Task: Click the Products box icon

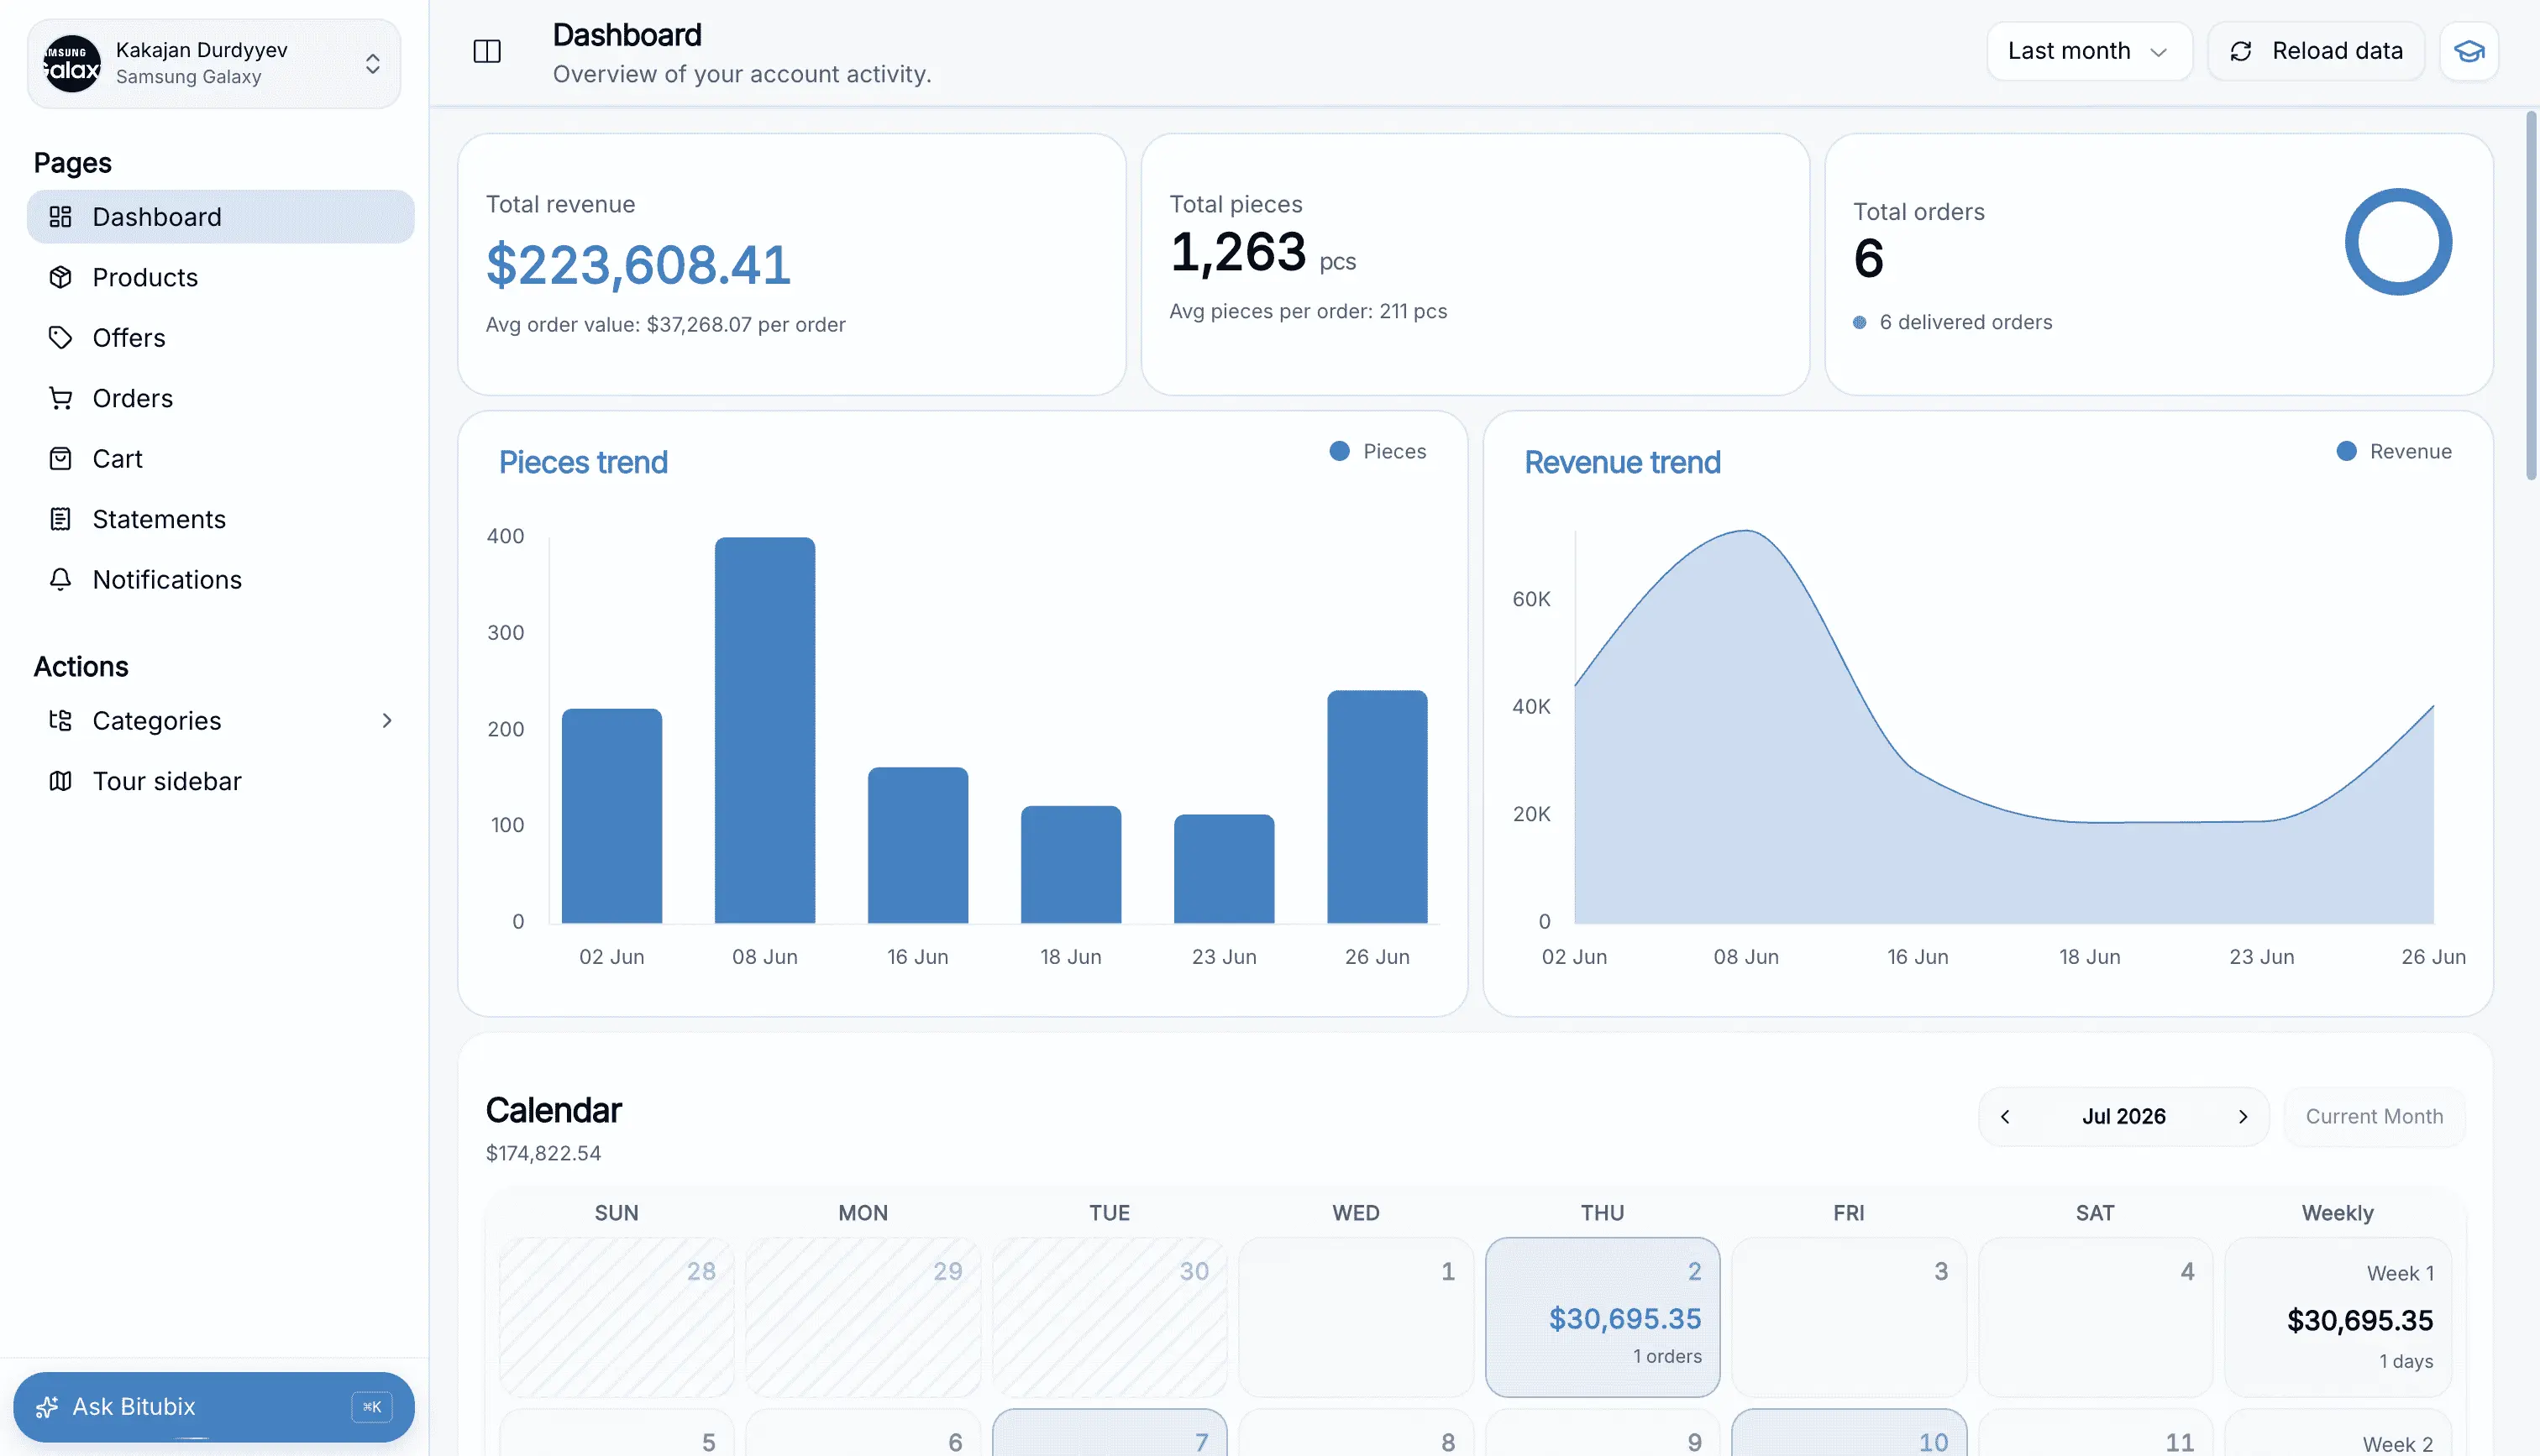Action: [x=60, y=277]
